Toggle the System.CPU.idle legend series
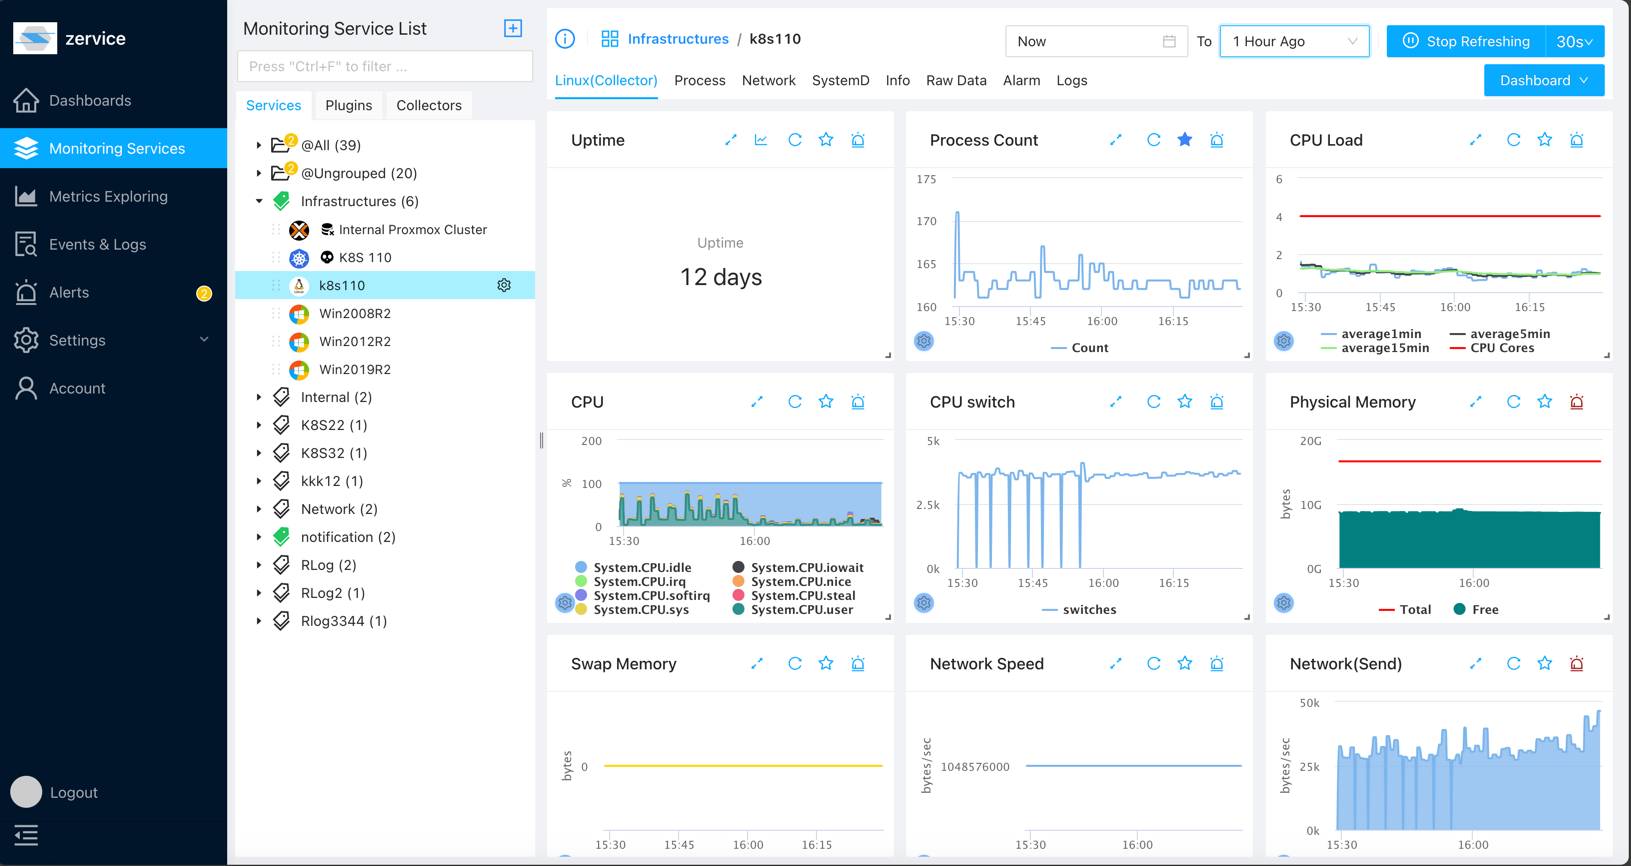 click(x=640, y=567)
